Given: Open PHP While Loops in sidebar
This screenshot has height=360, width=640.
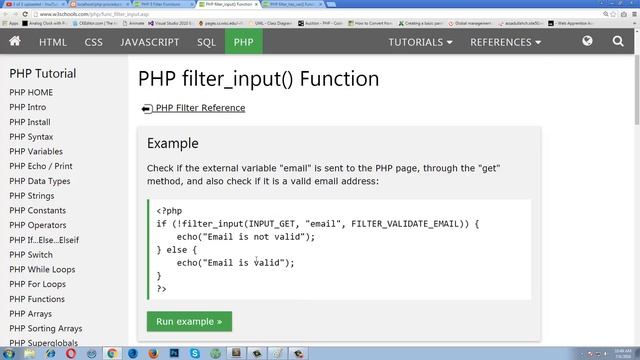Looking at the screenshot, I should (x=42, y=269).
